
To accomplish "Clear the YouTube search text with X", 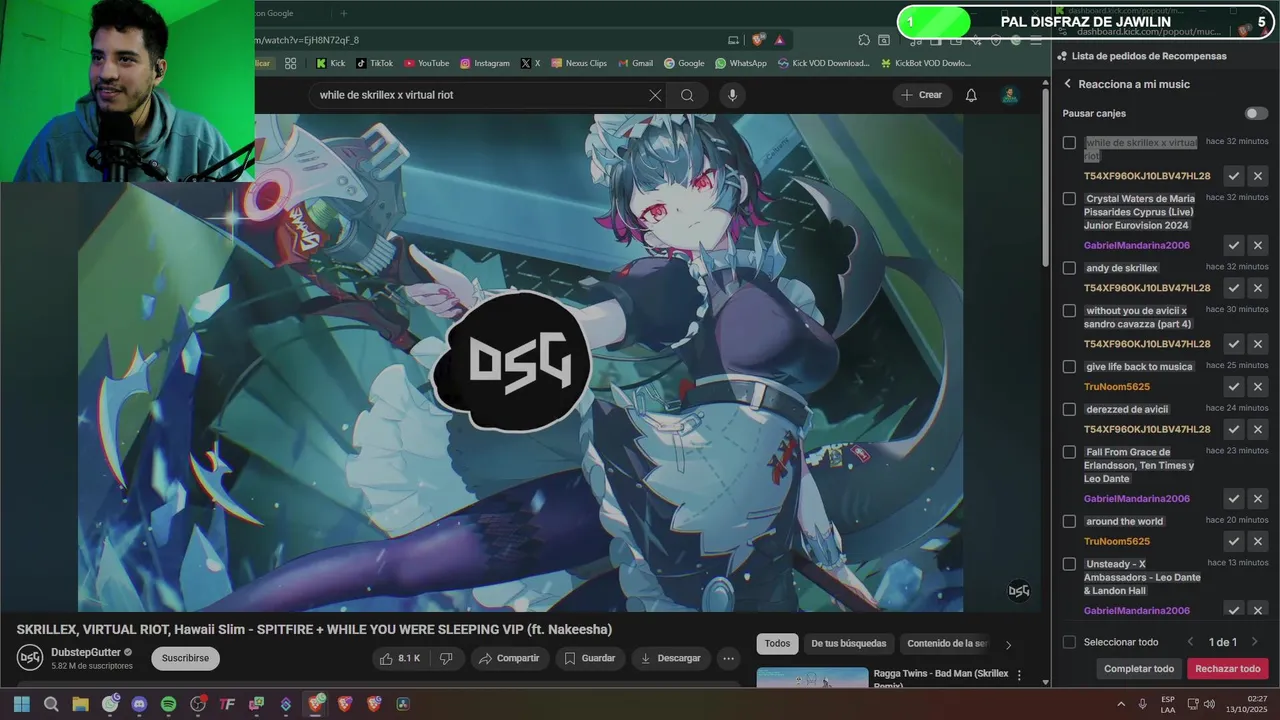I will pos(655,95).
